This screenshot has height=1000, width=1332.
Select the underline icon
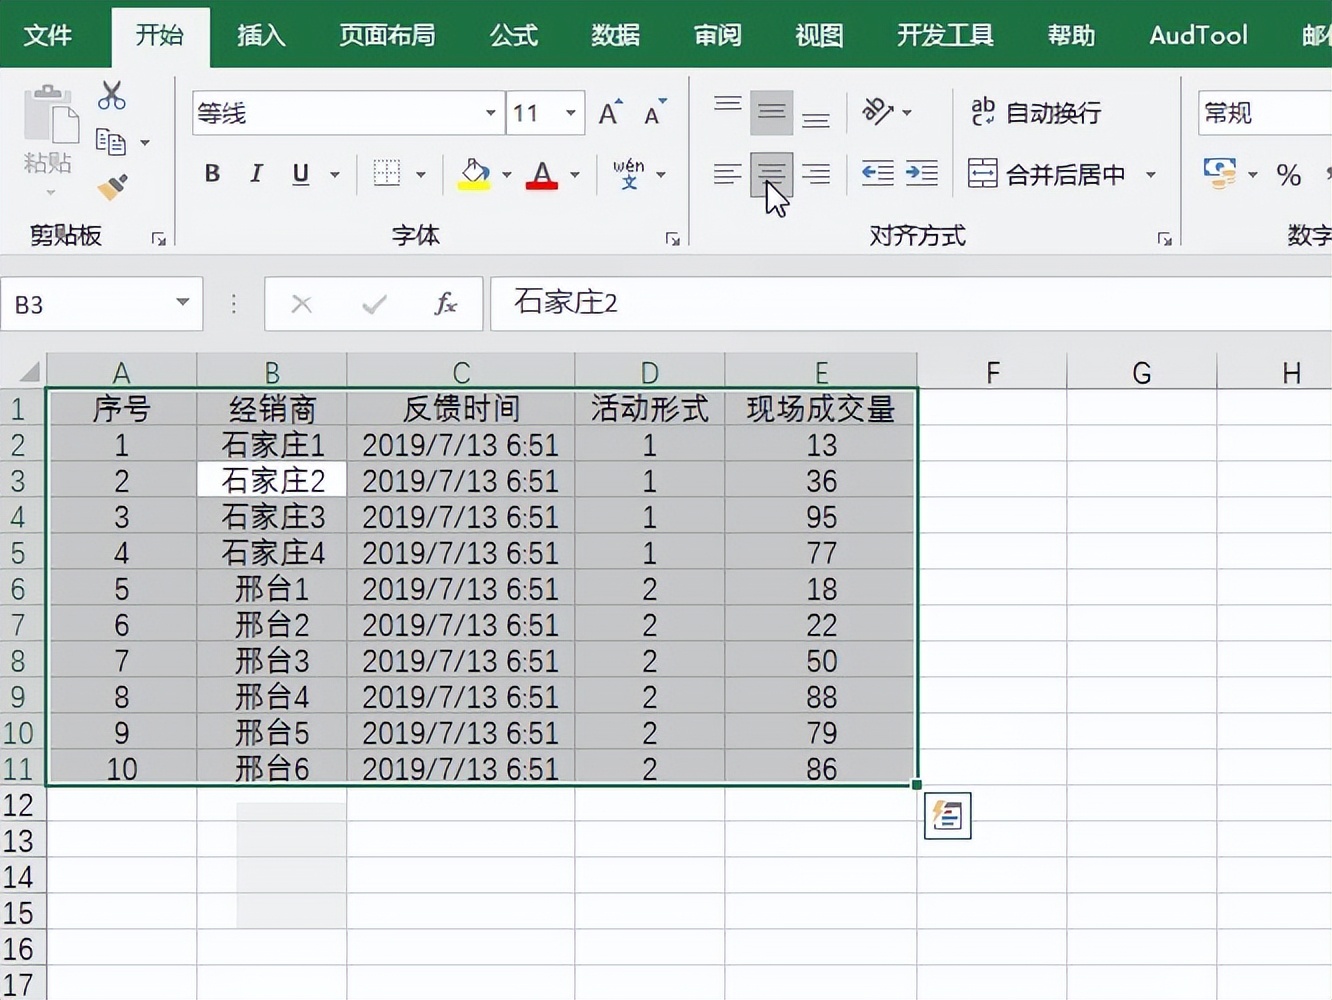tap(299, 173)
